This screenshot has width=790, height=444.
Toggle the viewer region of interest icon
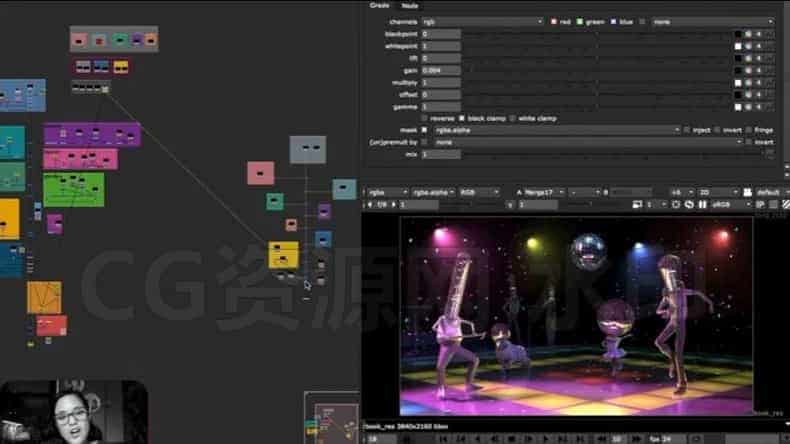pyautogui.click(x=676, y=205)
